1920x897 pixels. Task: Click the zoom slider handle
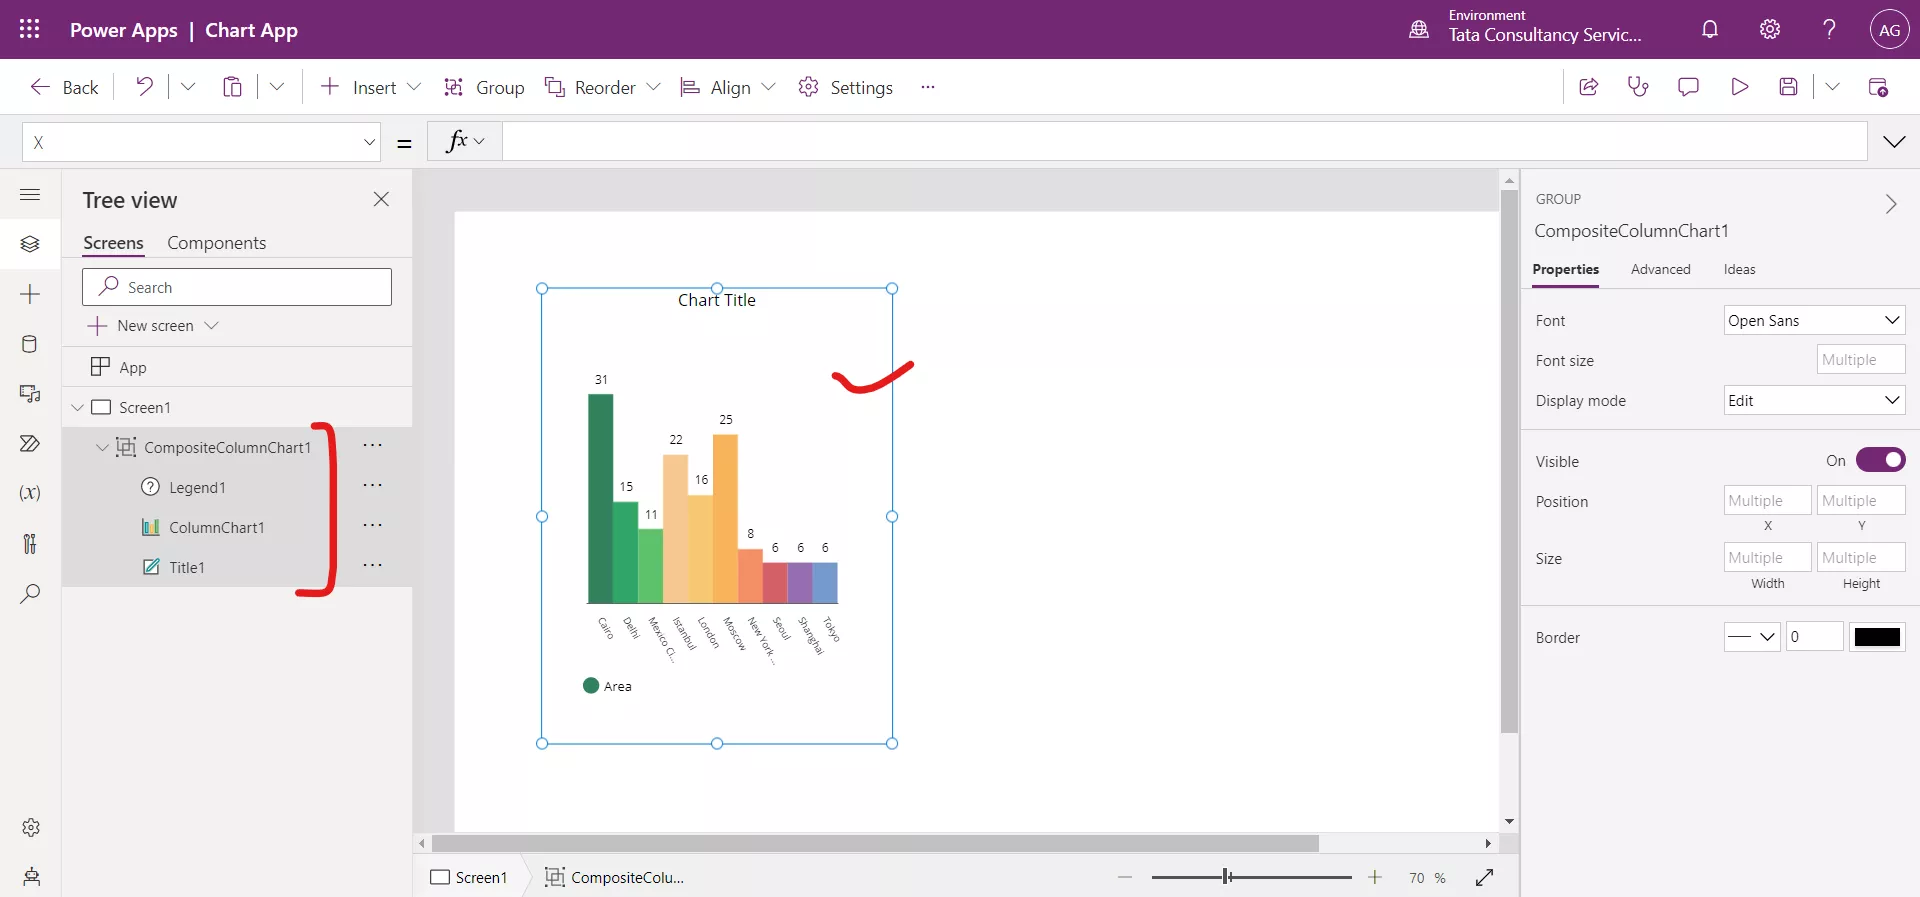(1226, 877)
